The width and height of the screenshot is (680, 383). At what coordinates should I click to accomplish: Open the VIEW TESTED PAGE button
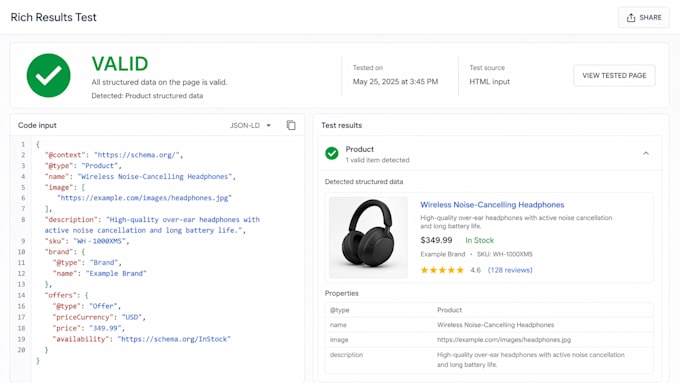click(x=614, y=75)
